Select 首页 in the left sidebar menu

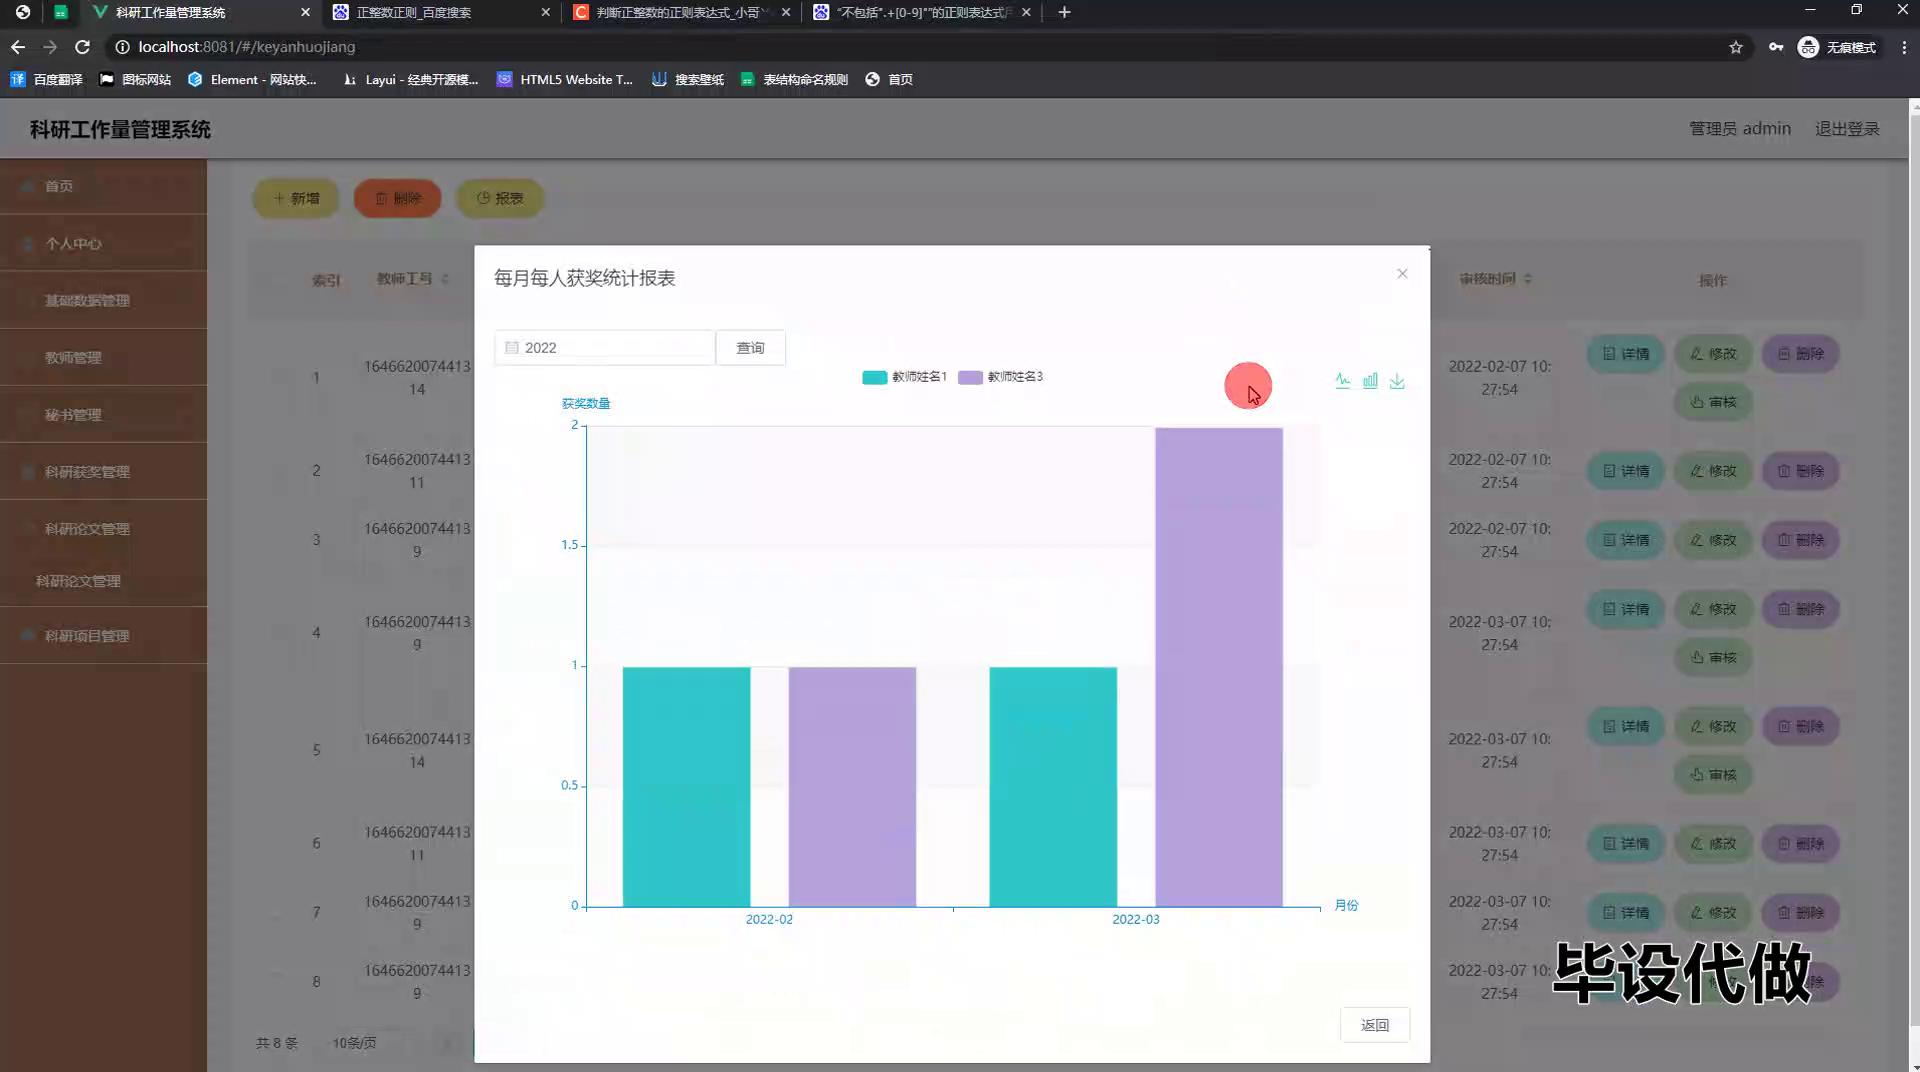[57, 186]
